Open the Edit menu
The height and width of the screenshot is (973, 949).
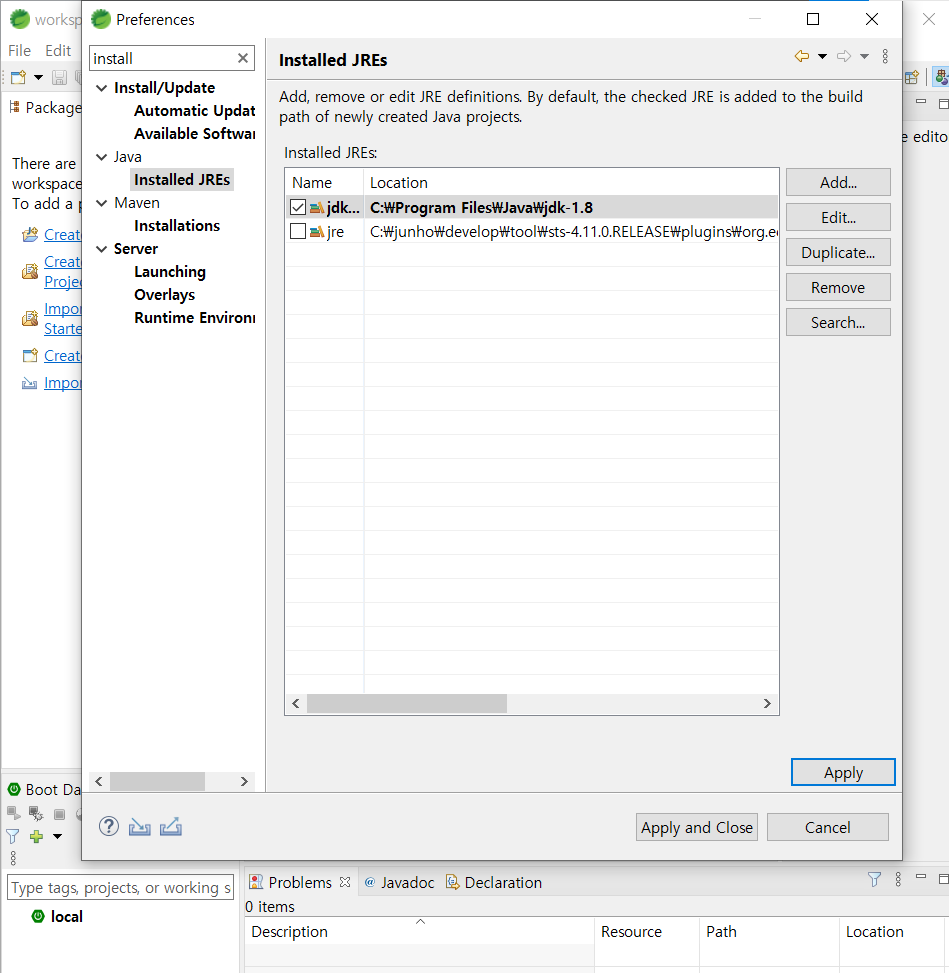pyautogui.click(x=58, y=50)
